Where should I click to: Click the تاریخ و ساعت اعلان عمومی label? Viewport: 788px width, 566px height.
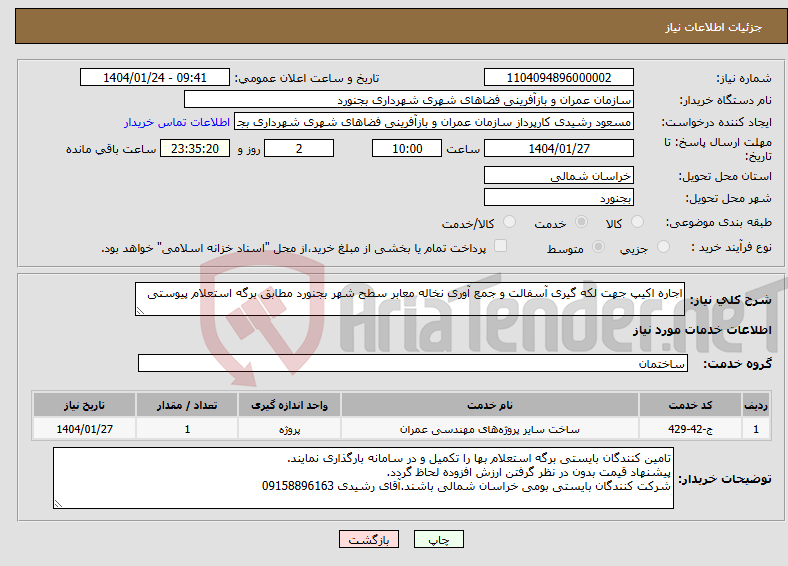point(307,78)
